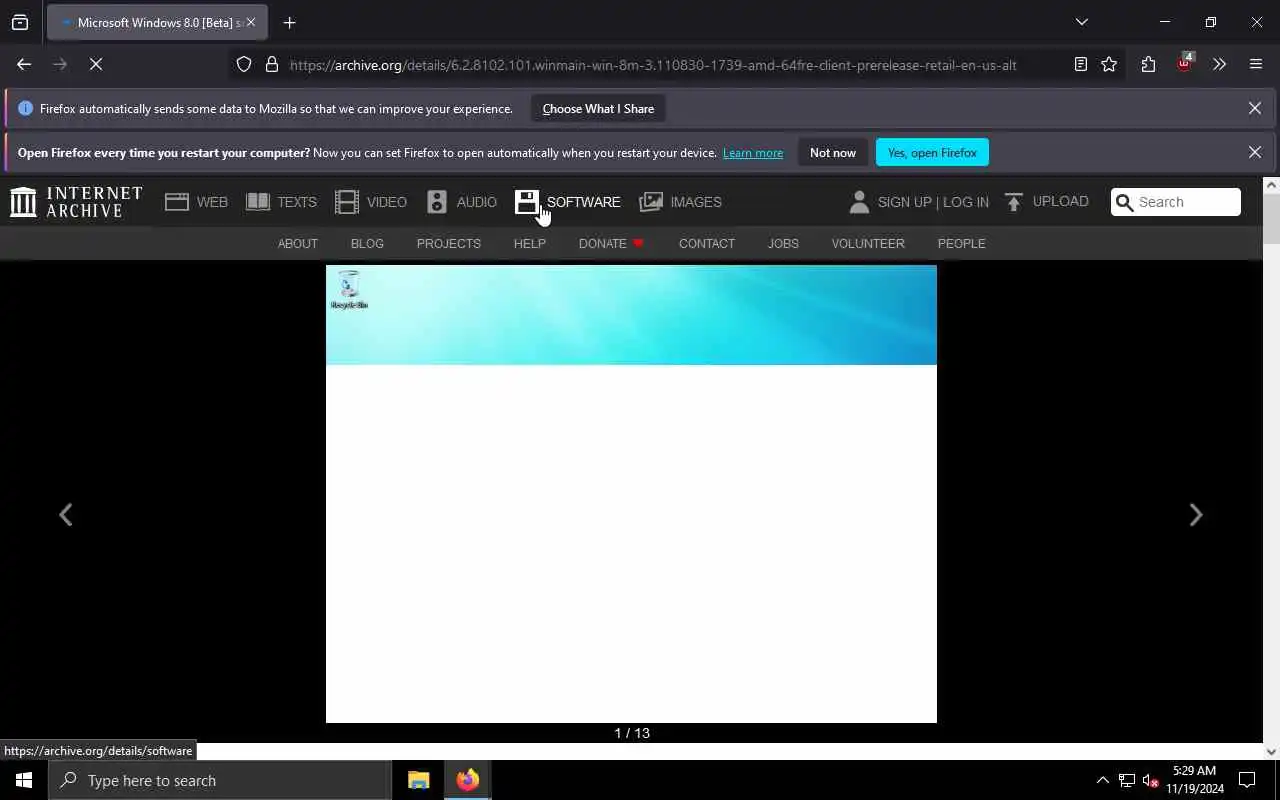Open the ABOUT page link
This screenshot has height=800, width=1280.
point(297,244)
